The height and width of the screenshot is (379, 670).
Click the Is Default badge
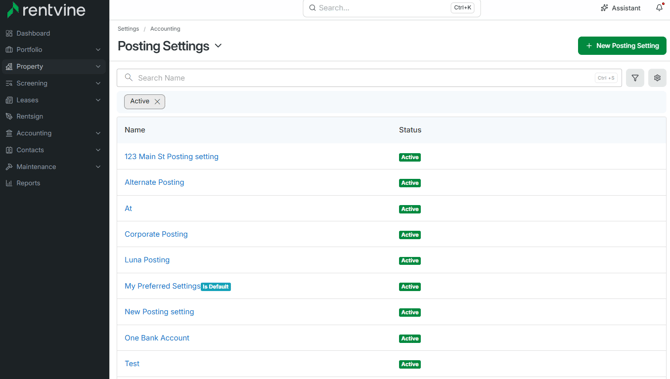coord(216,287)
